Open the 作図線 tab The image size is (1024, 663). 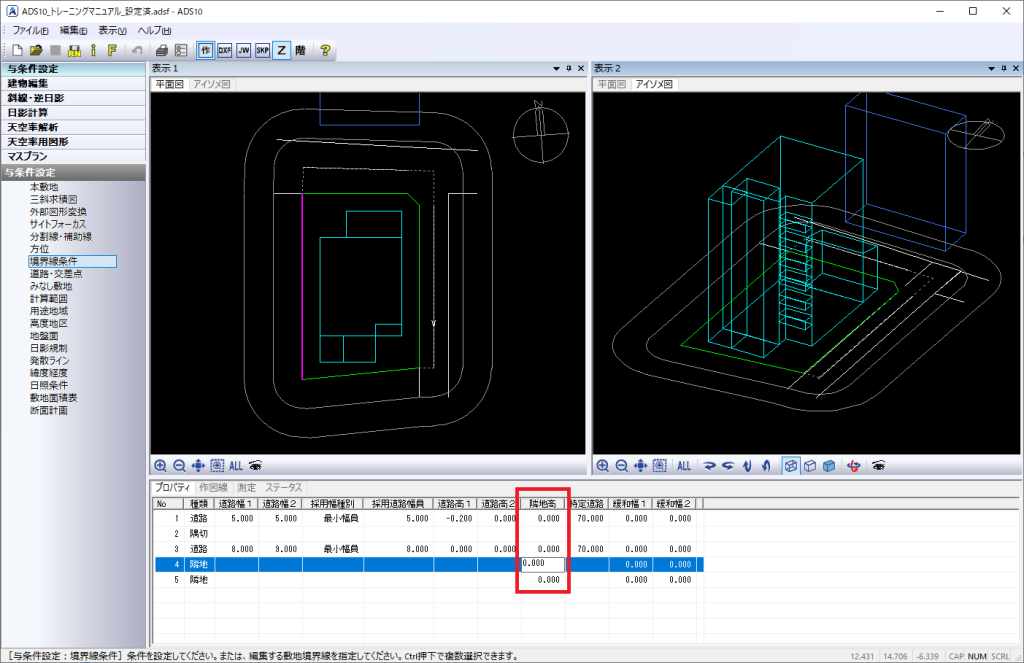pyautogui.click(x=214, y=487)
